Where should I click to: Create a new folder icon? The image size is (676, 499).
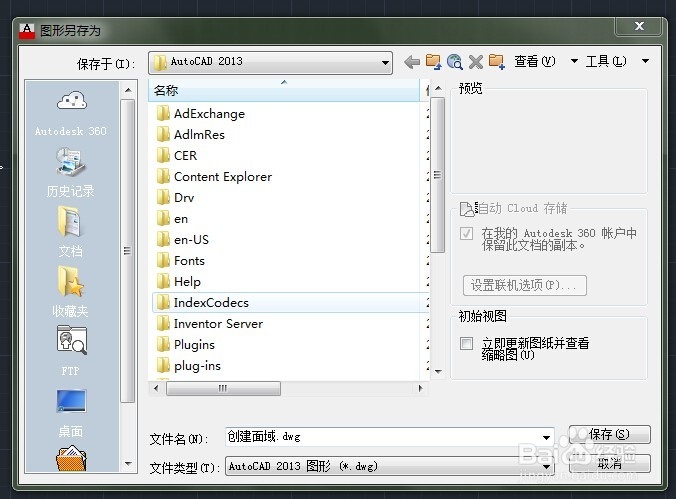[x=497, y=62]
